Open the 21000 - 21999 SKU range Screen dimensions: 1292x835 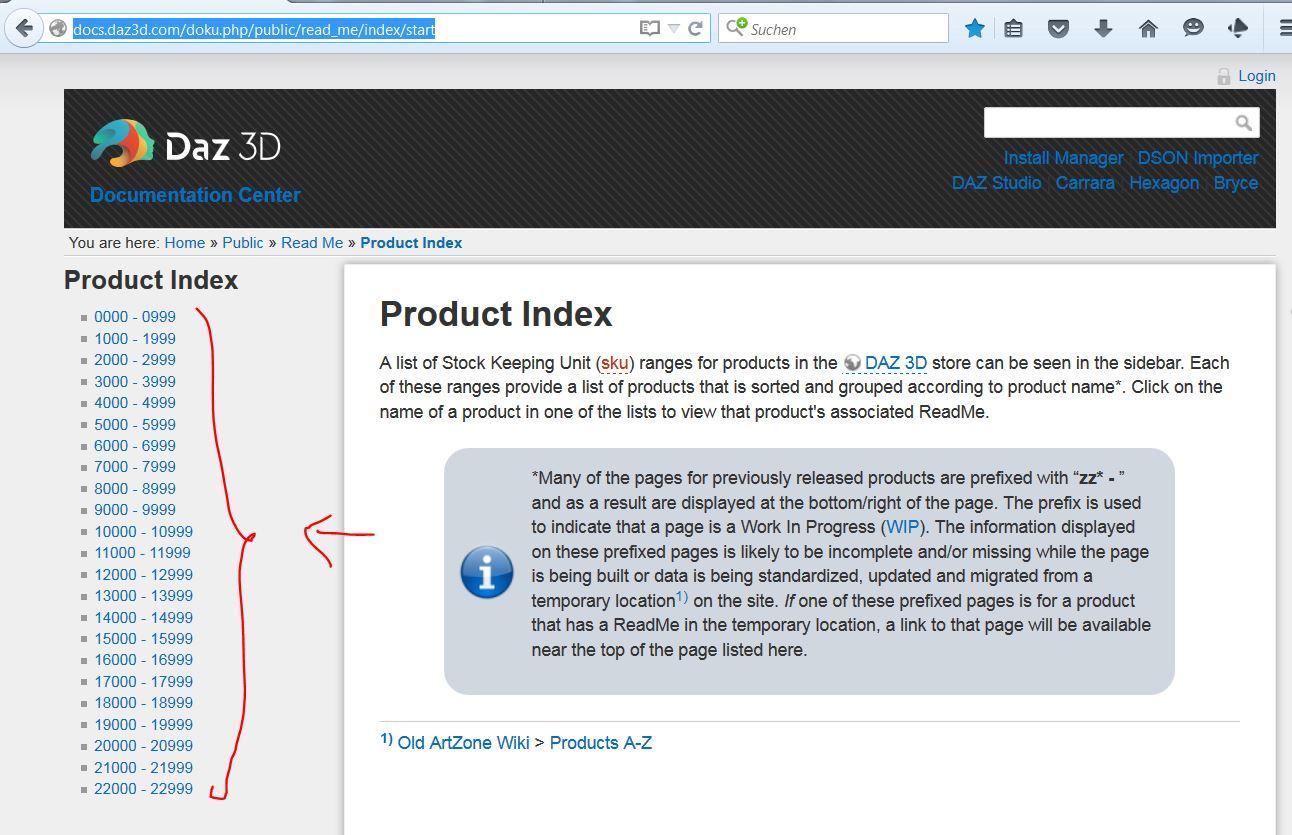point(144,768)
